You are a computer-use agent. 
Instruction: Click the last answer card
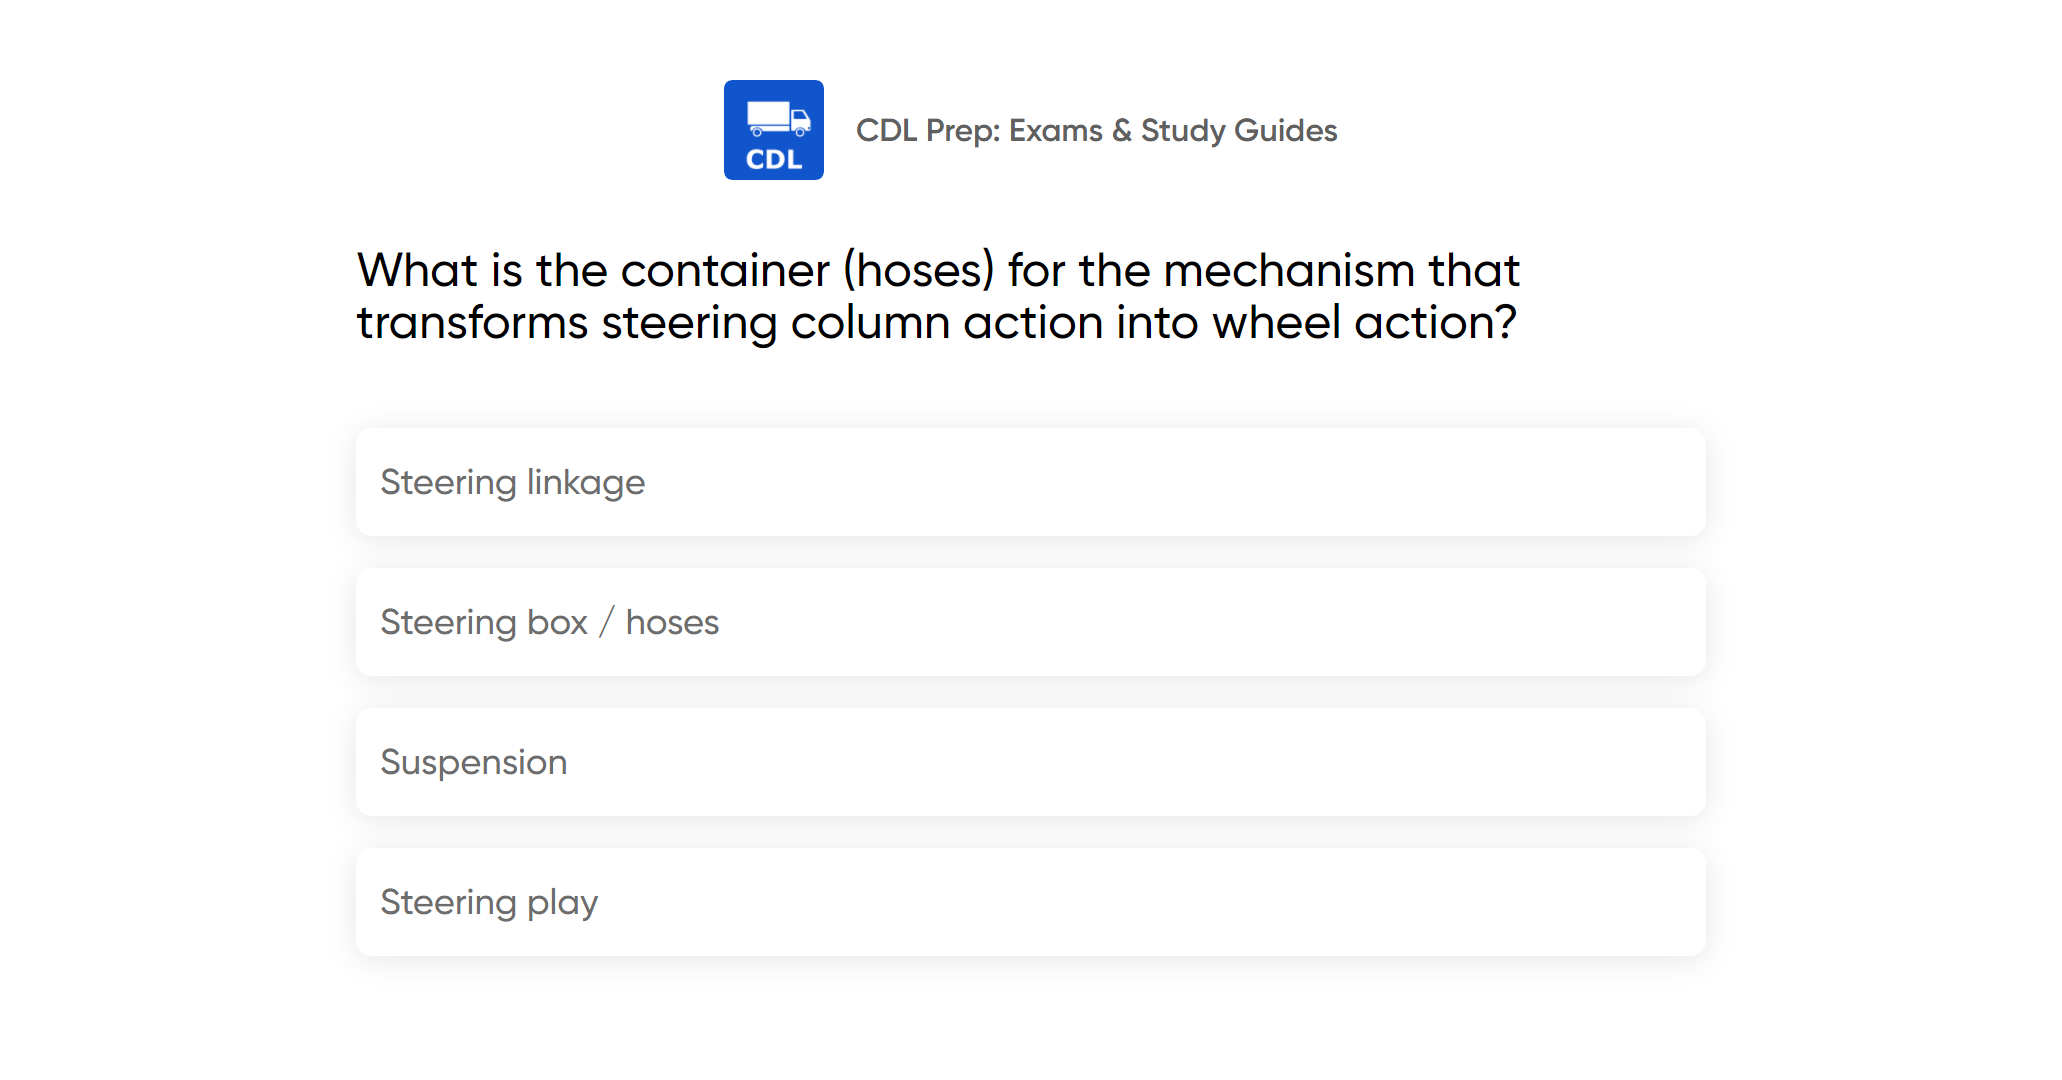click(1030, 902)
